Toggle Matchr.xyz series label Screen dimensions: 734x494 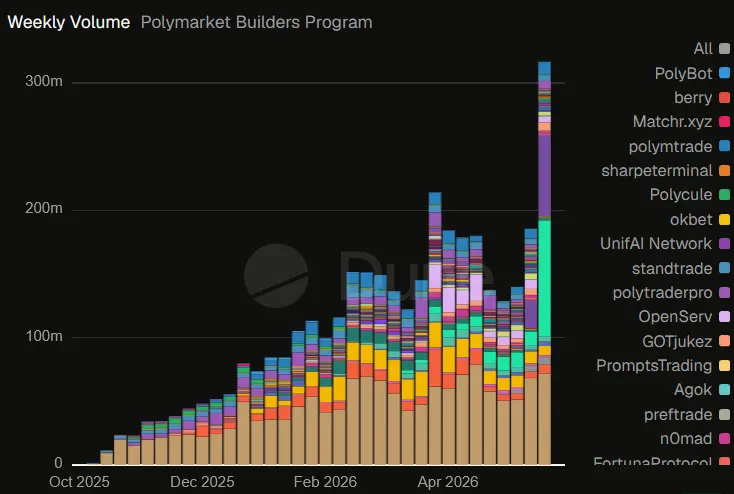672,122
